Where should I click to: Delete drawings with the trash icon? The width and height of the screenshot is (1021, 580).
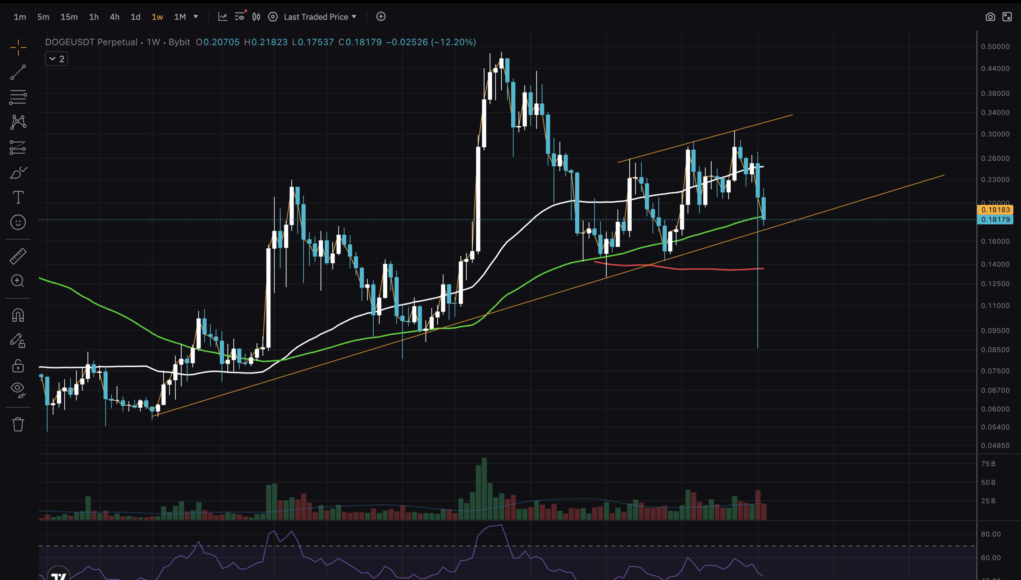pyautogui.click(x=18, y=424)
